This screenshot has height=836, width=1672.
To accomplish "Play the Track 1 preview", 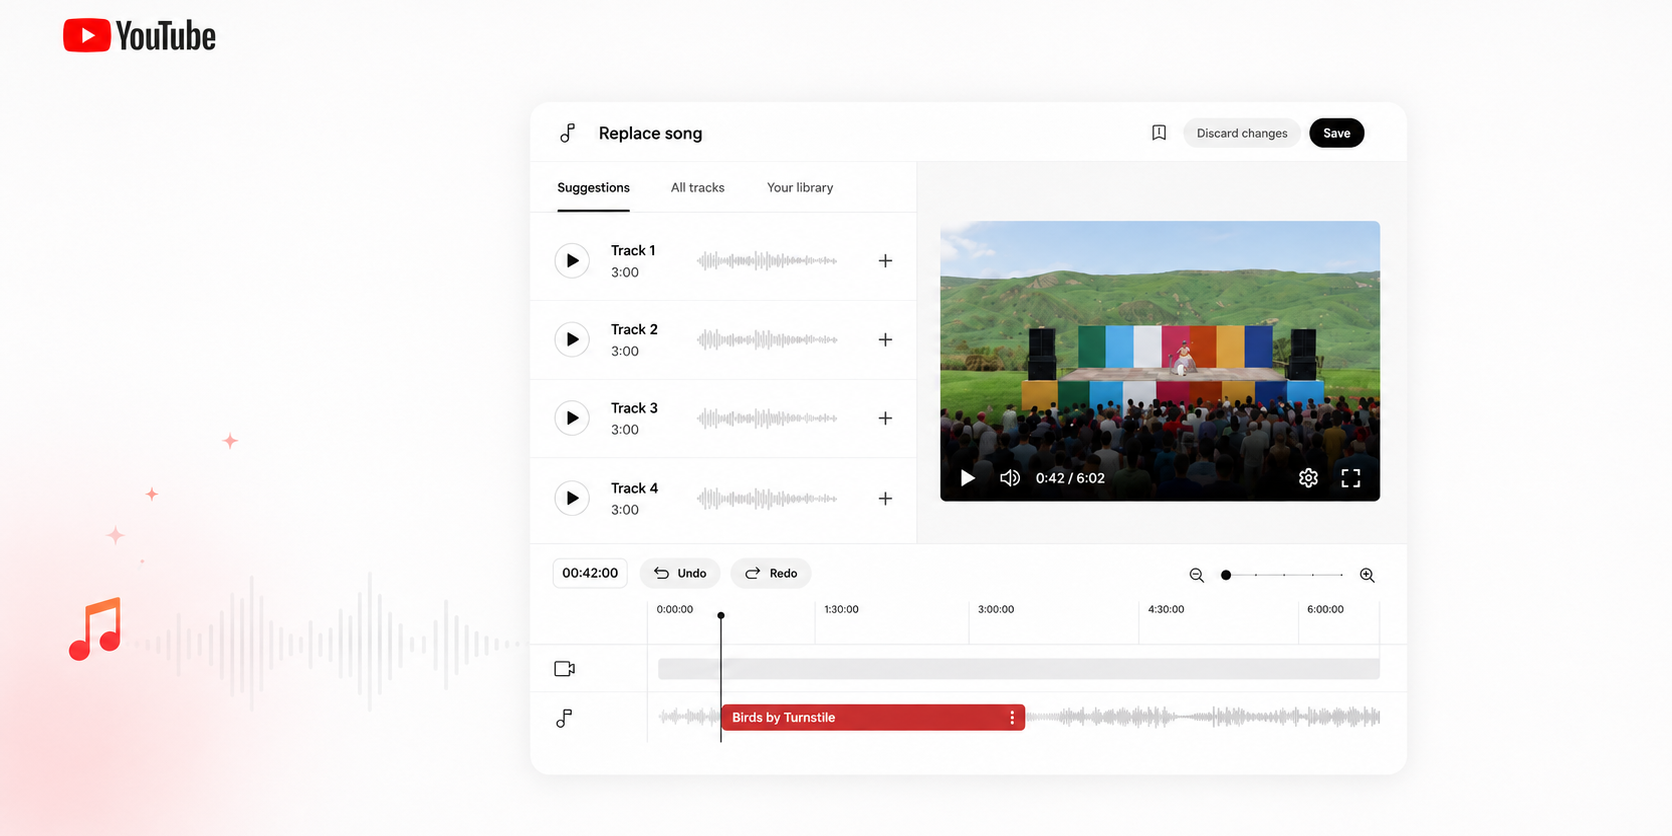I will pyautogui.click(x=572, y=261).
